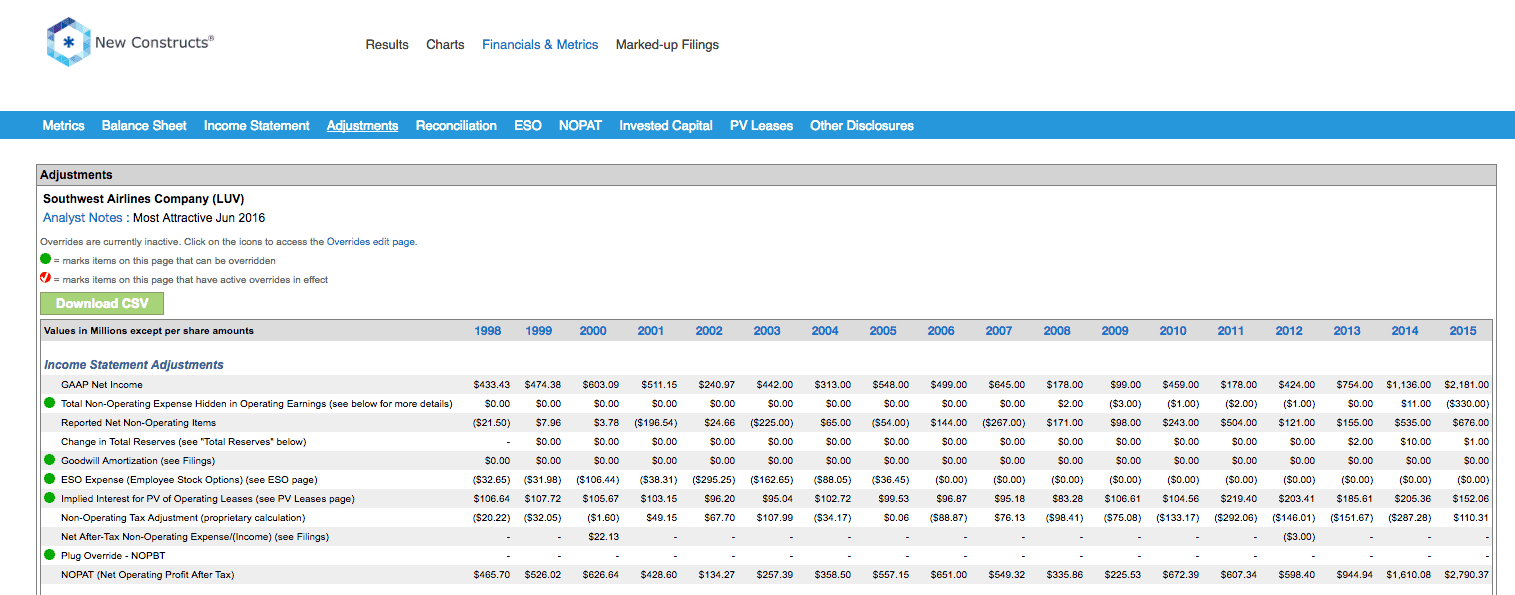The height and width of the screenshot is (595, 1515).
Task: Download the adjustments as CSV
Action: coord(102,303)
